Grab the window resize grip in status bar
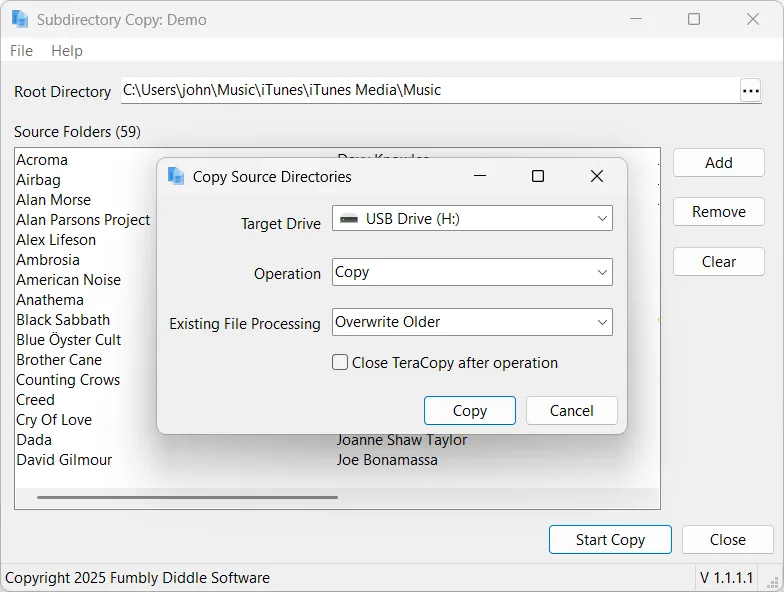The image size is (784, 592). [773, 582]
